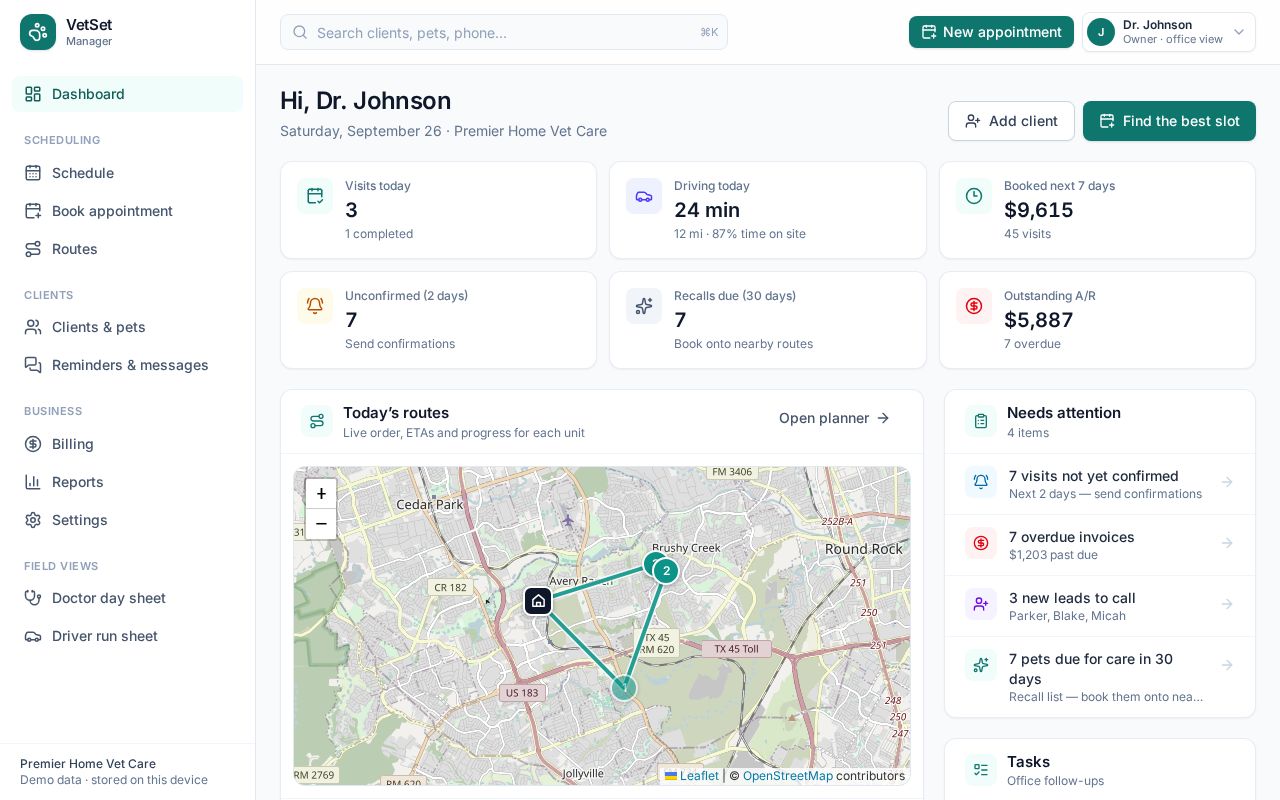Click the Outstanding A/R dollar icon
Image resolution: width=1280 pixels, height=800 pixels.
pos(974,306)
